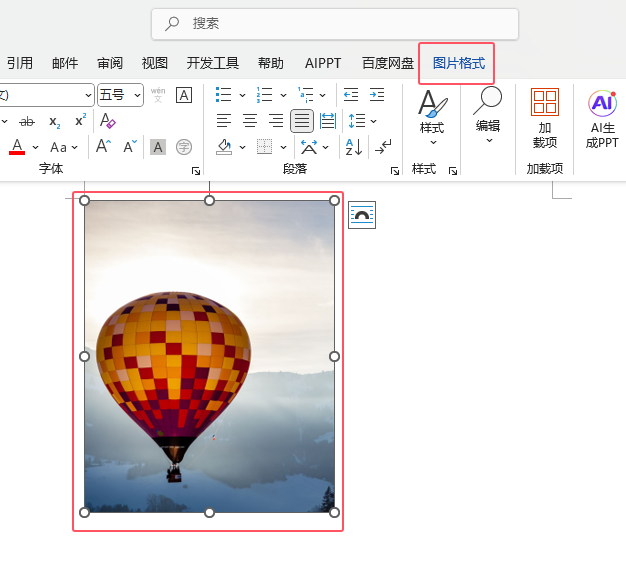
Task: Click in the 搜索 box
Action: tap(335, 24)
